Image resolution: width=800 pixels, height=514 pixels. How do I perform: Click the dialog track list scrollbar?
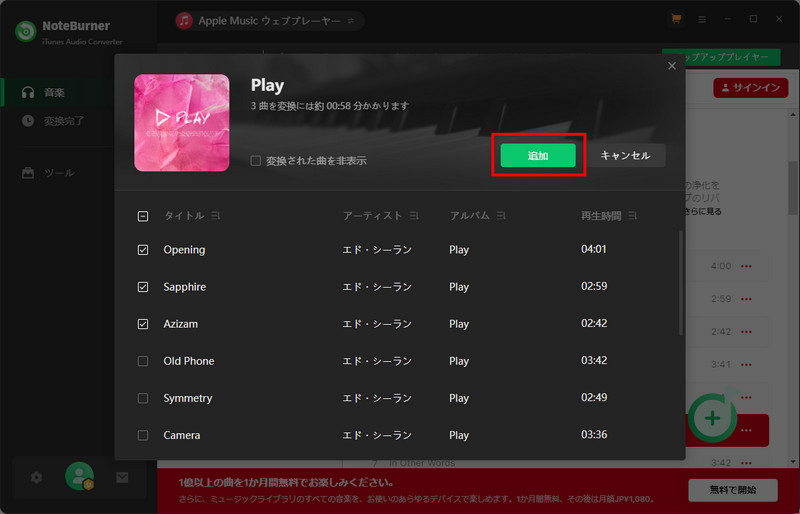pos(681,283)
